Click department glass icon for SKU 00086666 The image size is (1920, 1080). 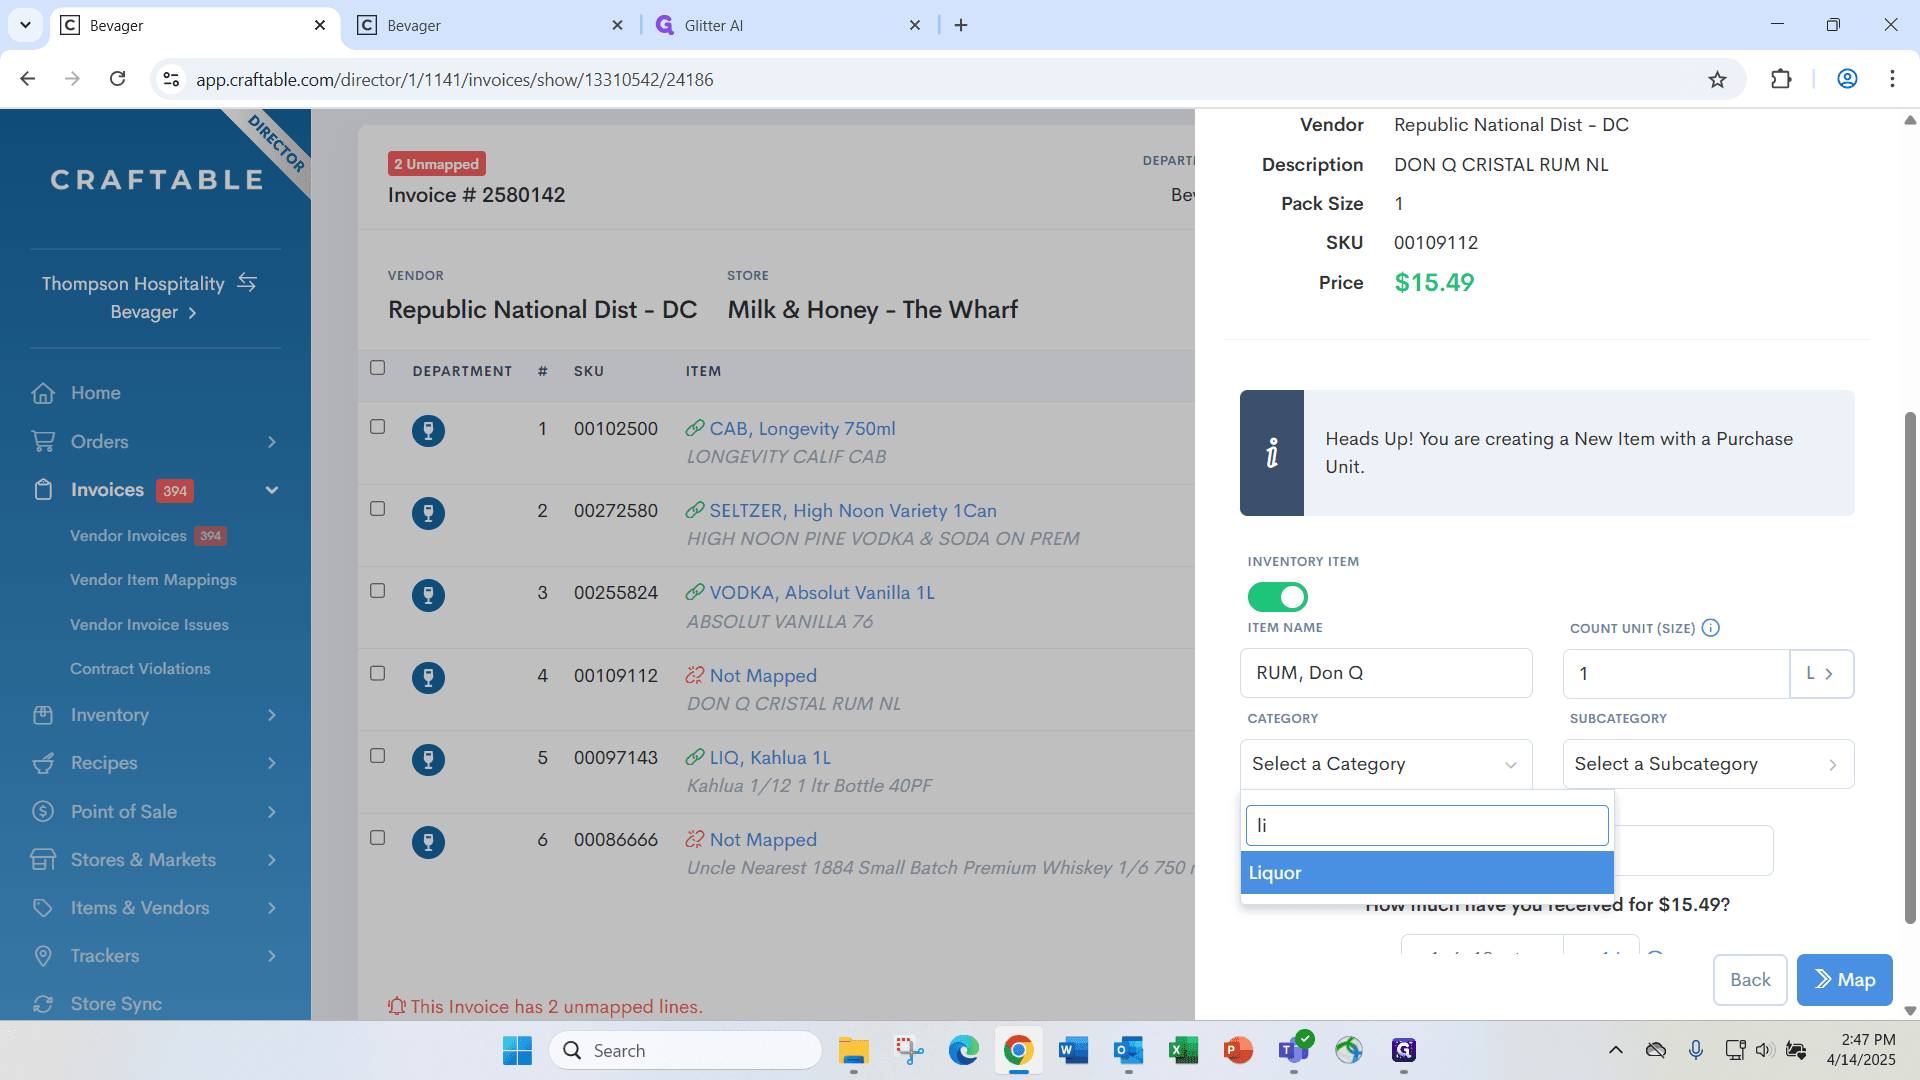point(428,842)
